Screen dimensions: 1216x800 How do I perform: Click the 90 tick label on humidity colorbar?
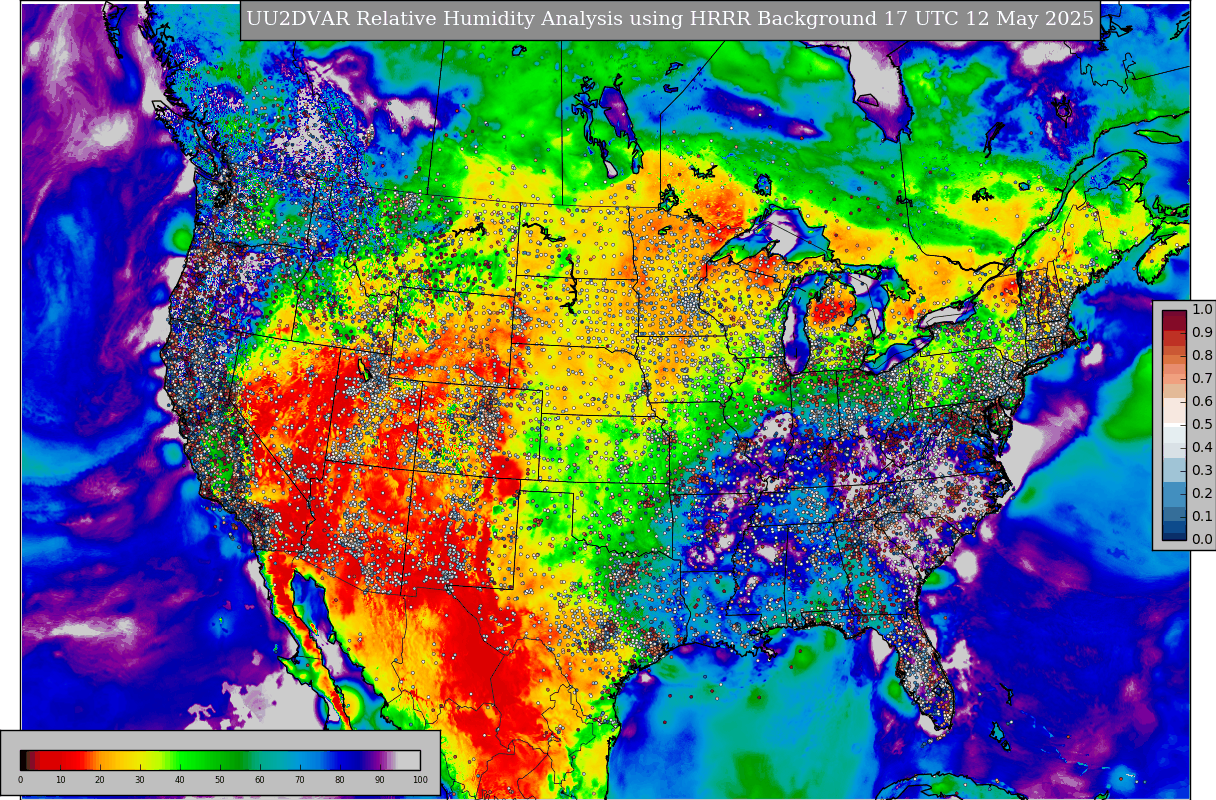coord(380,780)
